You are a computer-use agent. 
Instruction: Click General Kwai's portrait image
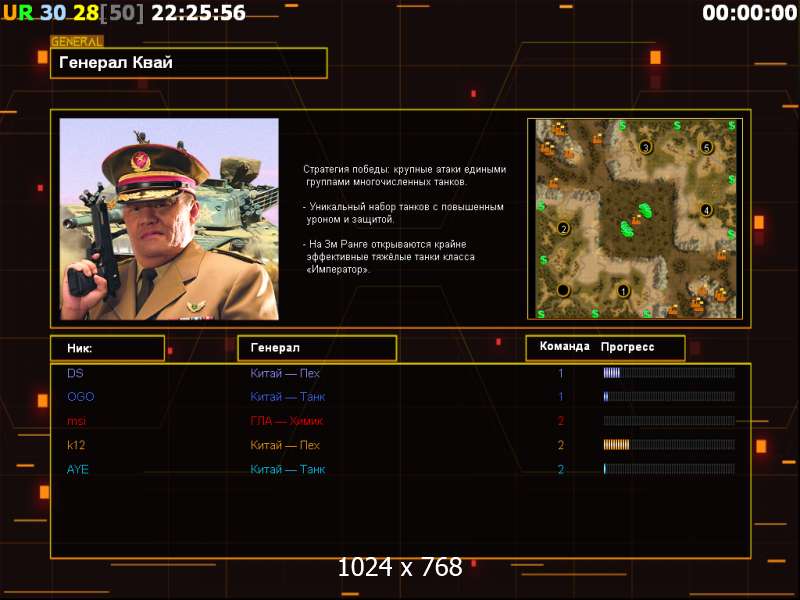click(x=169, y=219)
